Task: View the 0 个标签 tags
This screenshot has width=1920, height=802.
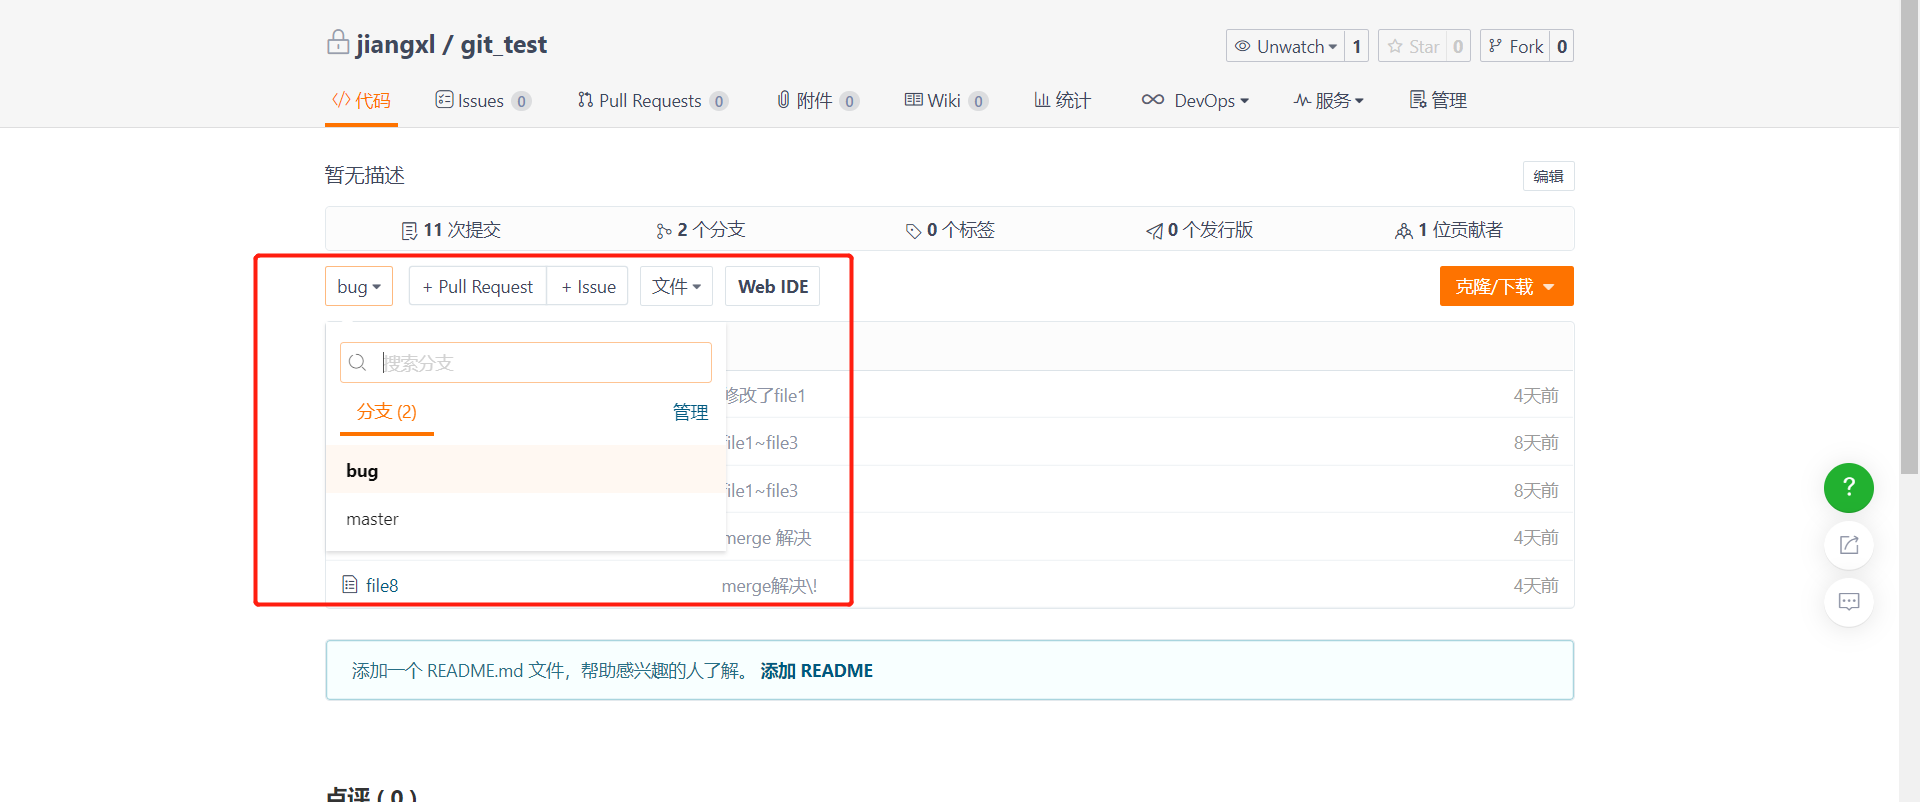Action: pyautogui.click(x=950, y=230)
